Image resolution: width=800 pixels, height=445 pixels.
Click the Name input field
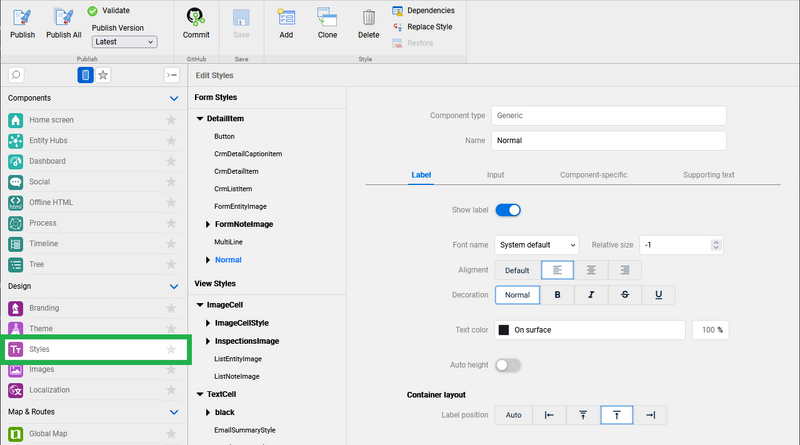point(609,140)
